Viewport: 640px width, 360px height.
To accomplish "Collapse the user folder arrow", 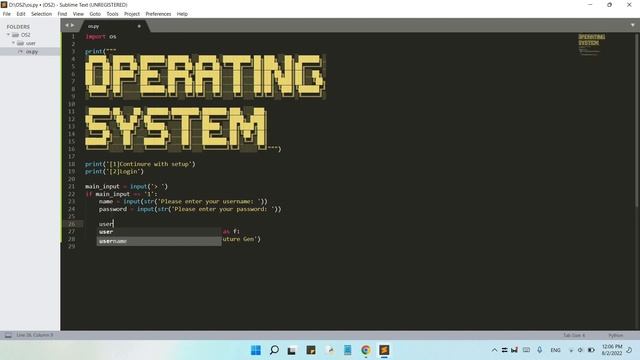I will point(13,43).
